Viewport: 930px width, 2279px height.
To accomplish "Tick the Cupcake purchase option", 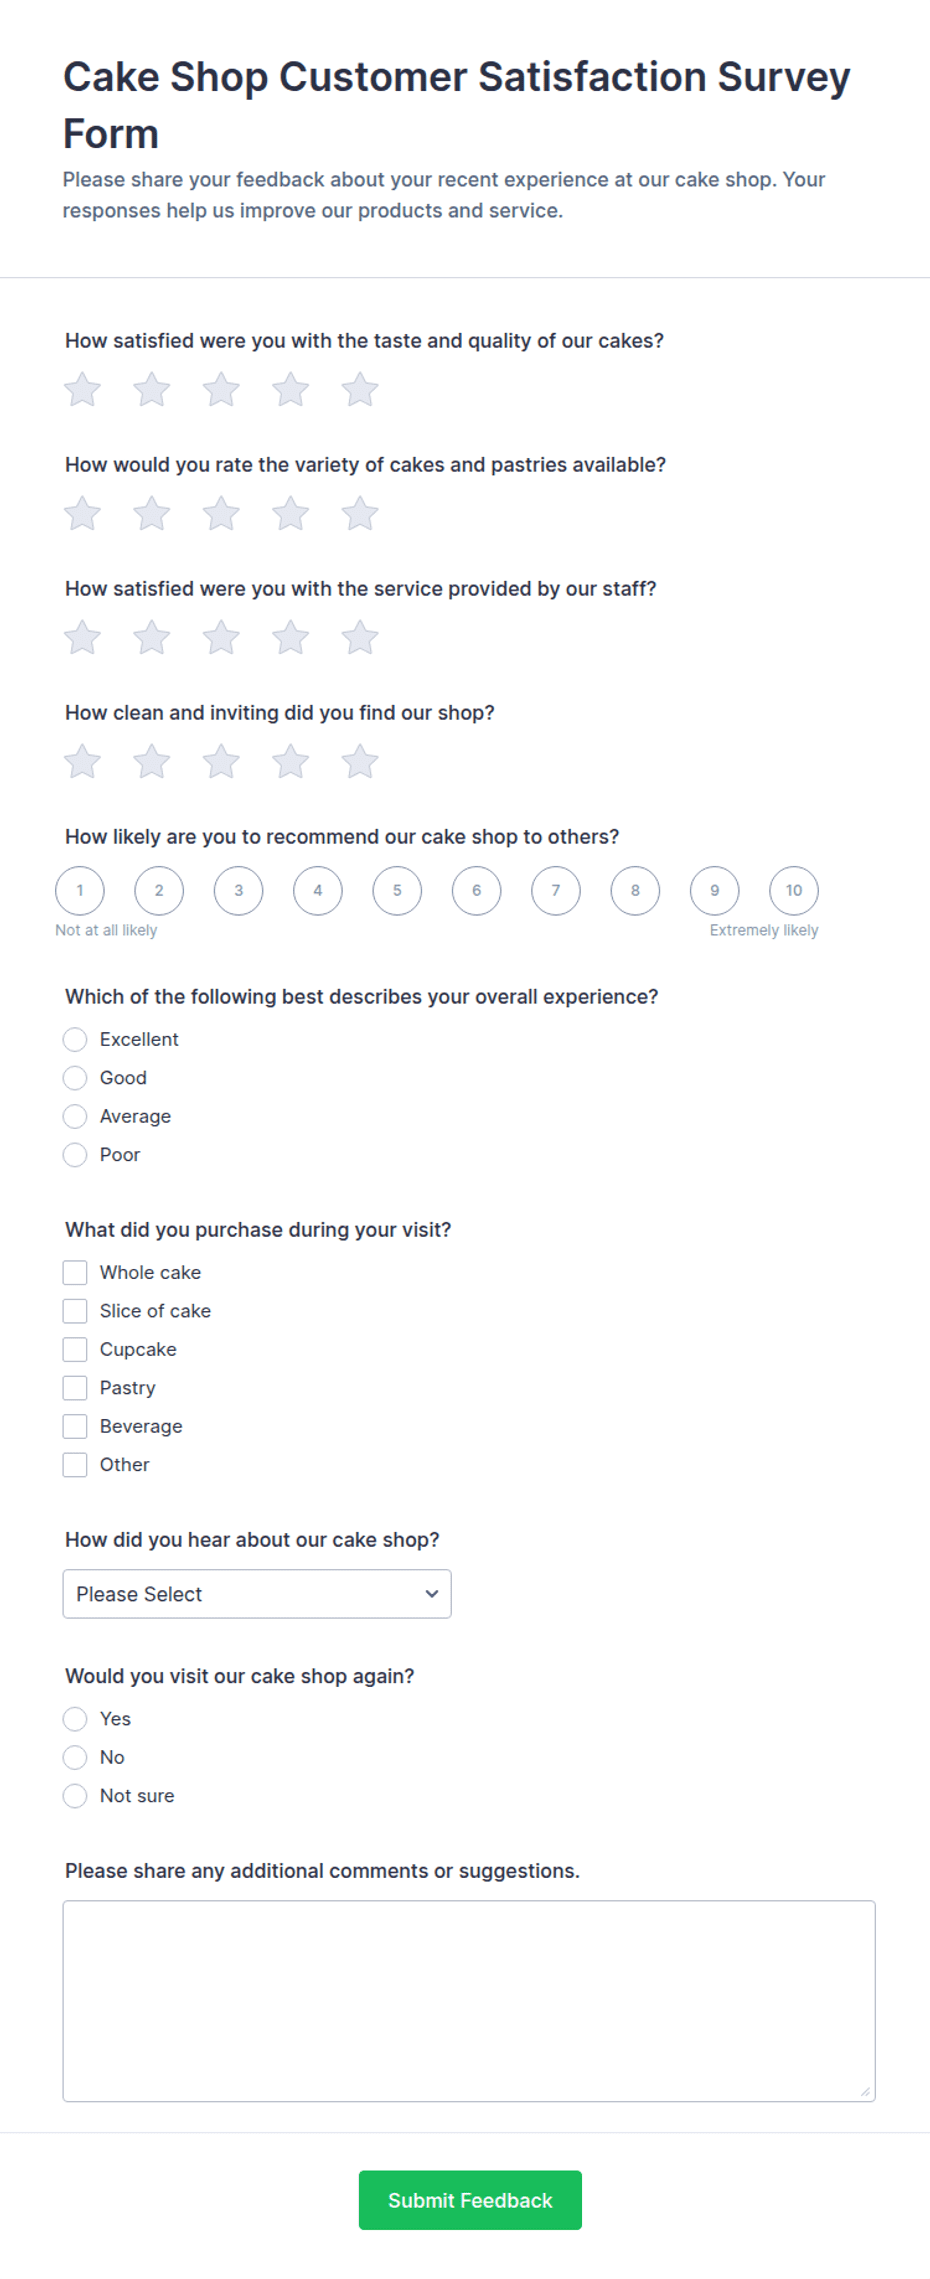I will 75,1350.
